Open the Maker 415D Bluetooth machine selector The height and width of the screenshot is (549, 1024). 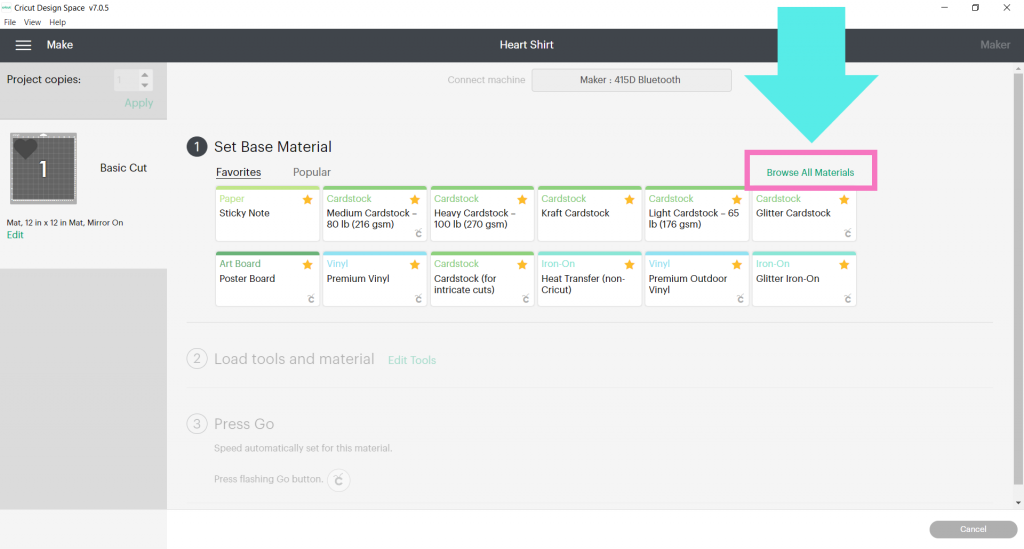point(631,80)
